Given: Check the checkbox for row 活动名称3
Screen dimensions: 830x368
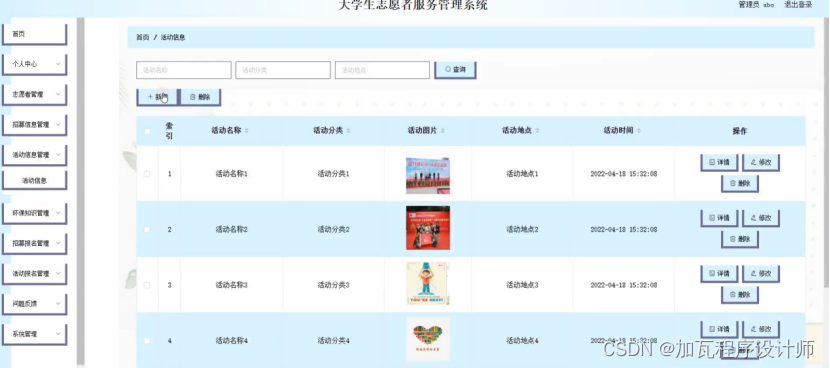Looking at the screenshot, I should point(147,285).
